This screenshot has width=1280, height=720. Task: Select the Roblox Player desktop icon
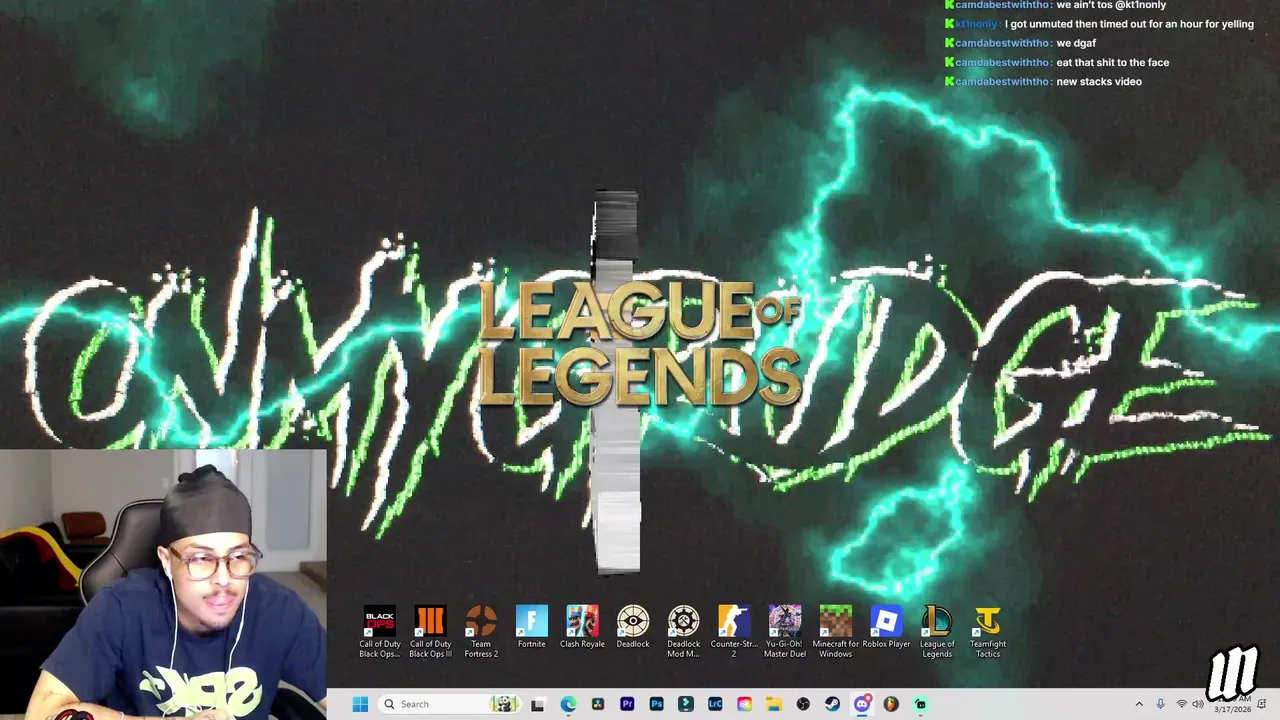pyautogui.click(x=886, y=627)
